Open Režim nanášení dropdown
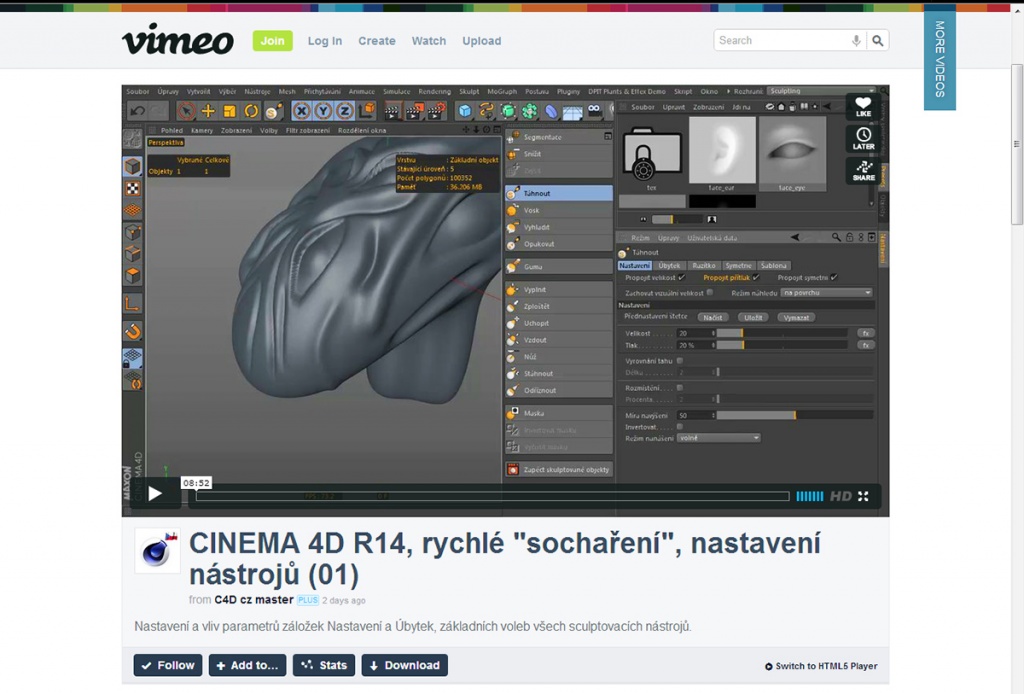 pos(718,438)
